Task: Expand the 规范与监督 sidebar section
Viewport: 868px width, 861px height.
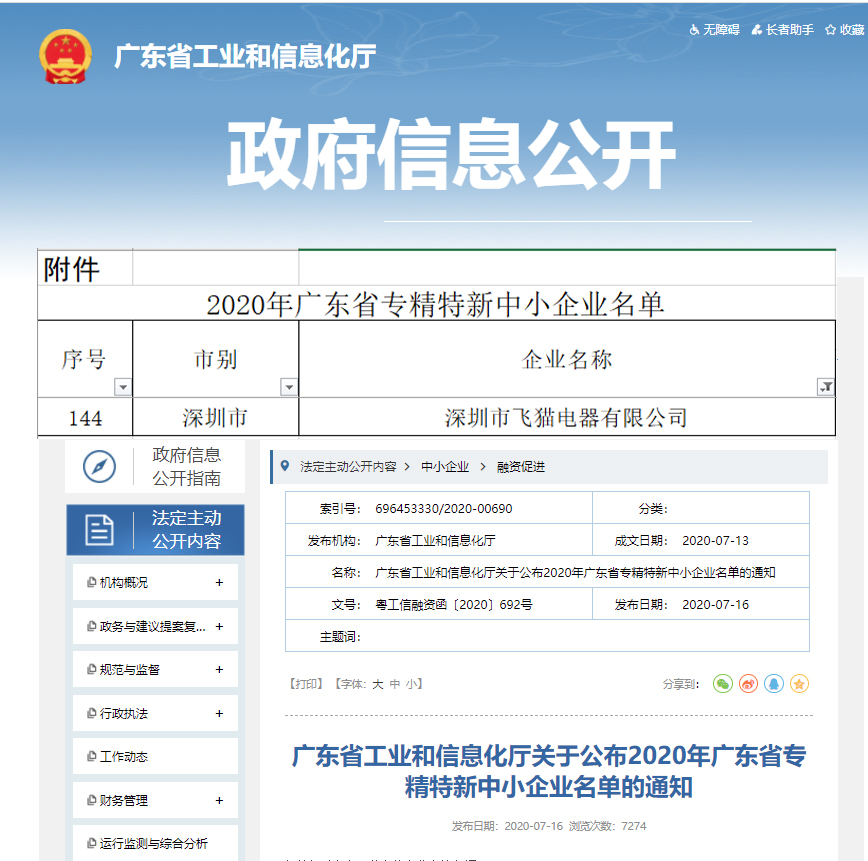Action: coord(219,670)
